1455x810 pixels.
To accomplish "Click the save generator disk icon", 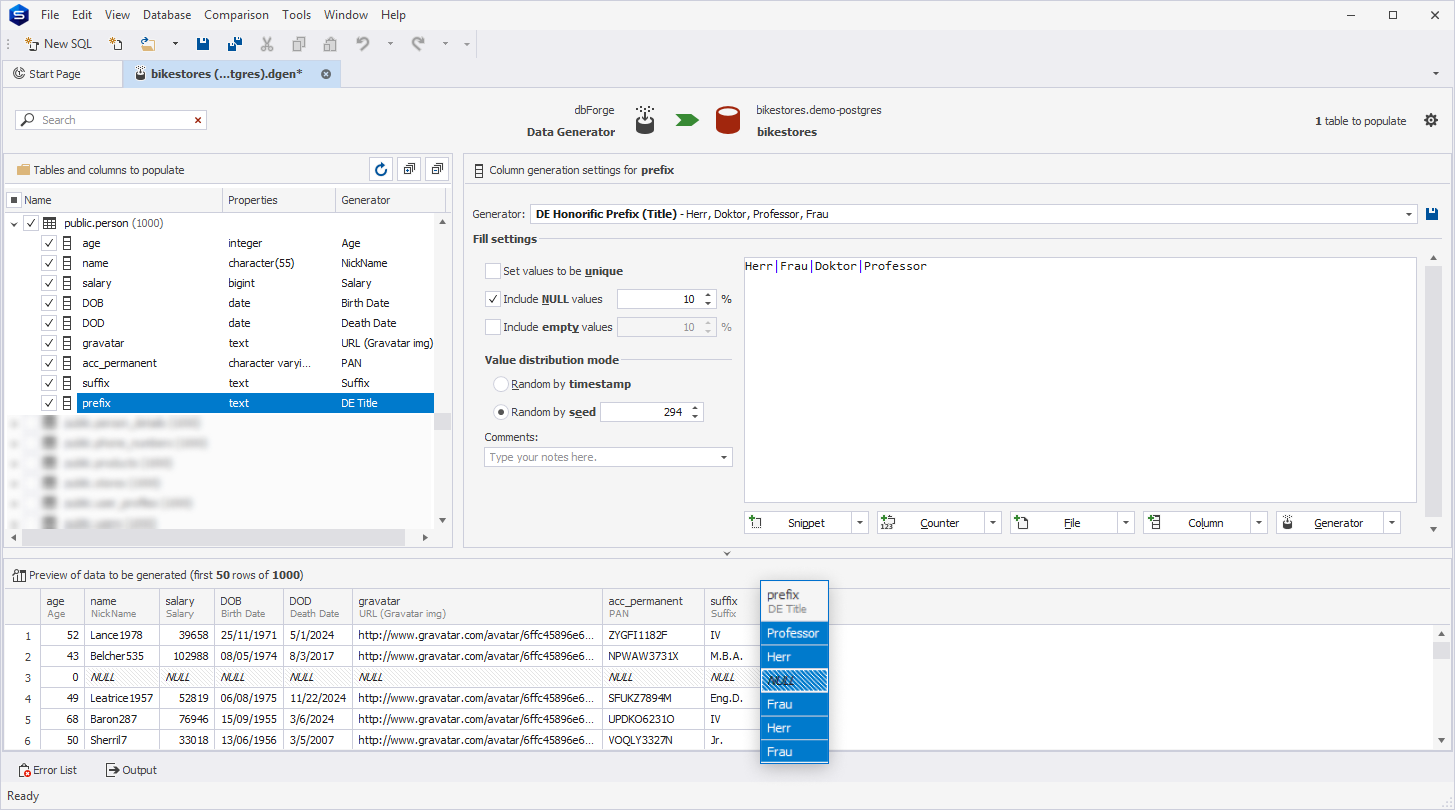I will coord(1432,214).
